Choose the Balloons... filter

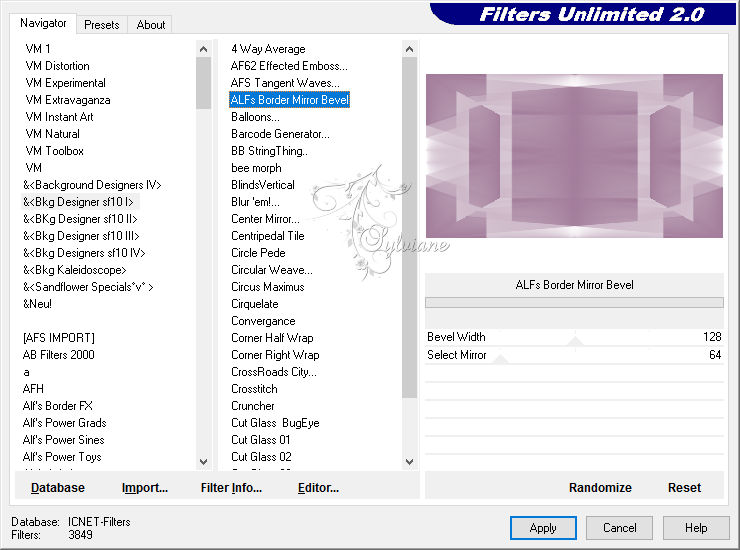(255, 117)
